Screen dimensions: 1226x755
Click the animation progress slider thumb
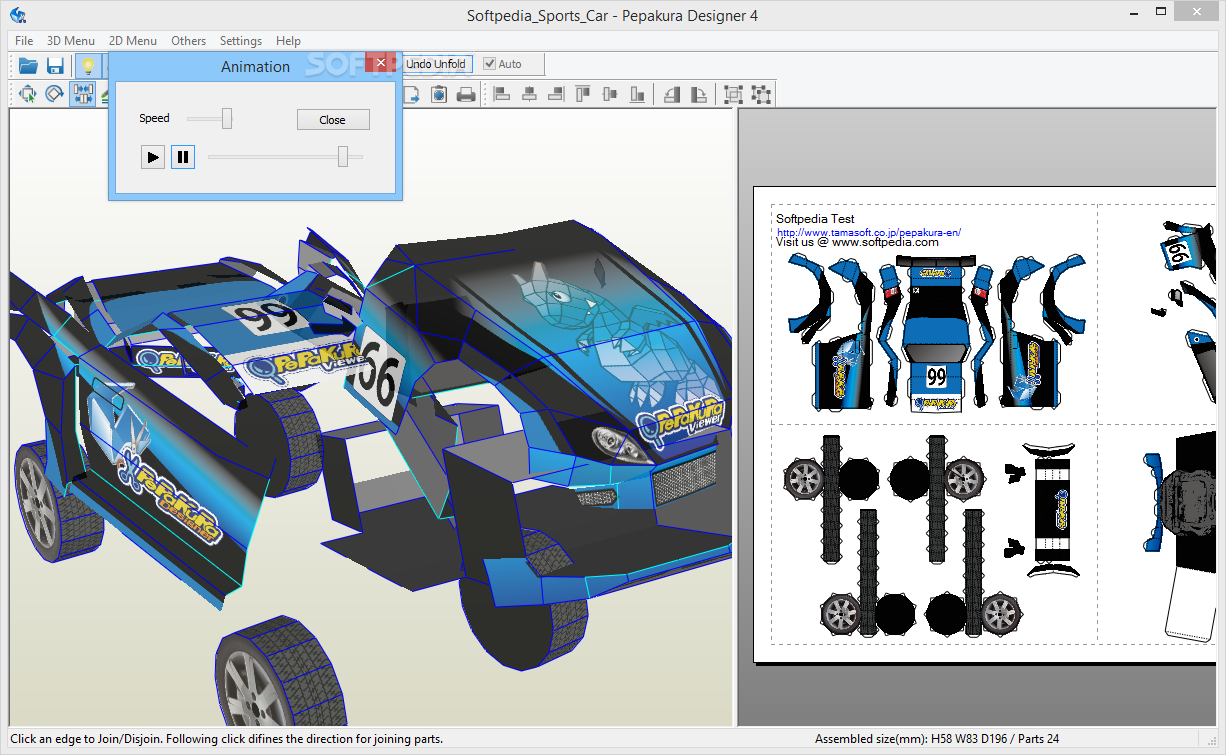[x=343, y=156]
